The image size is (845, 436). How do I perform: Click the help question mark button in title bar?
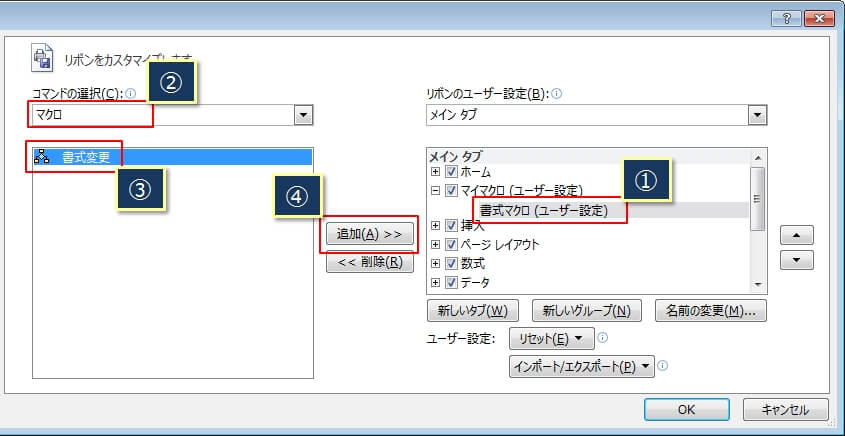click(785, 18)
